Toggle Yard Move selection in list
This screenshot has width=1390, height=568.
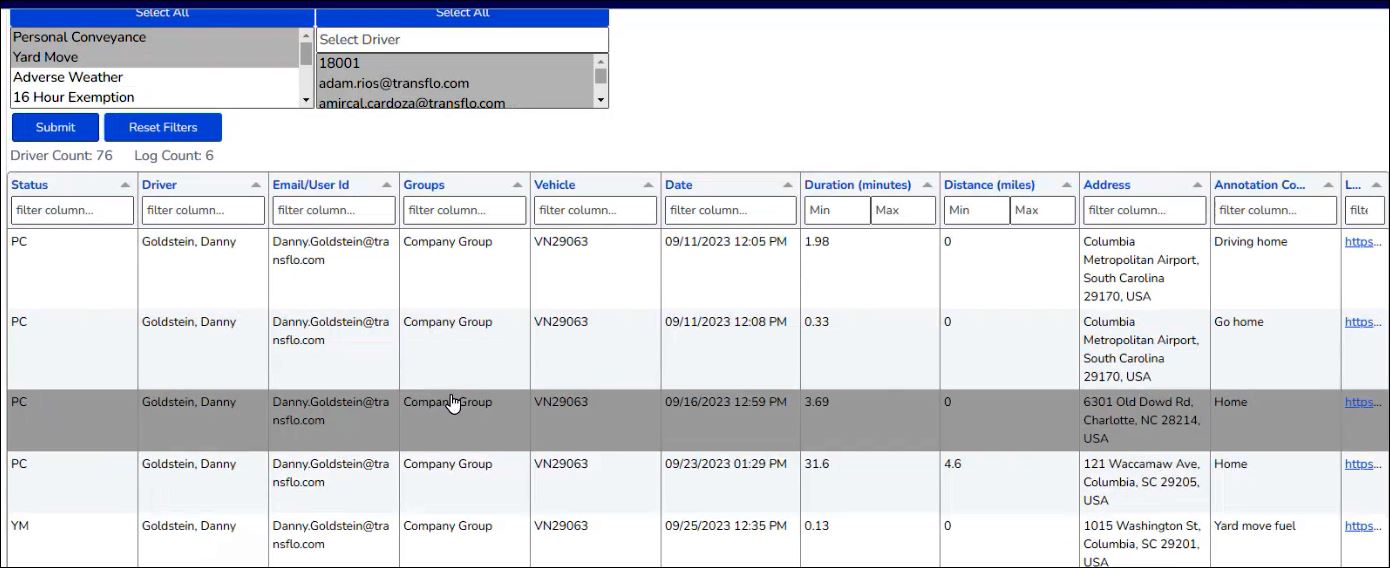45,57
